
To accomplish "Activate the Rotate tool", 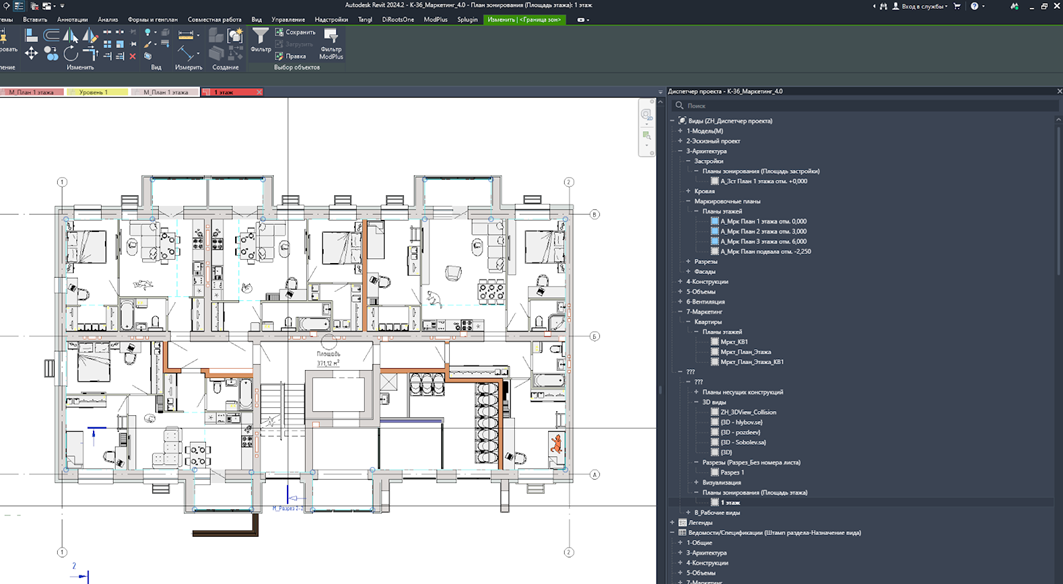I will point(71,53).
